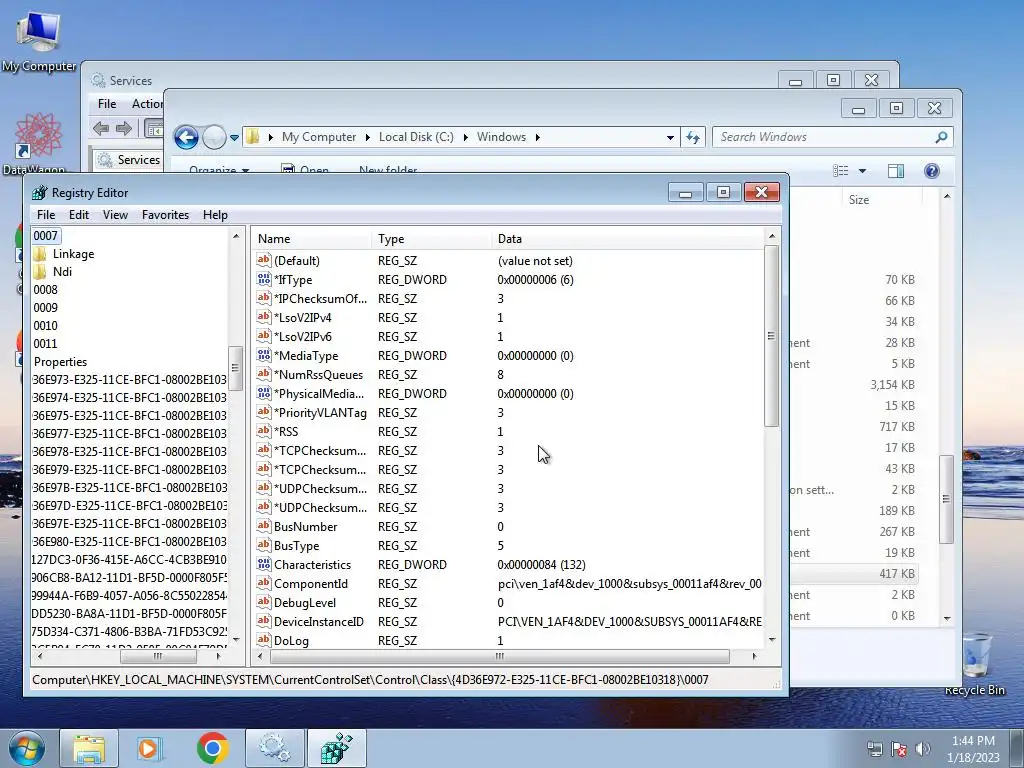Viewport: 1024px width, 768px height.
Task: Select the (Default) value icon
Action: point(264,260)
